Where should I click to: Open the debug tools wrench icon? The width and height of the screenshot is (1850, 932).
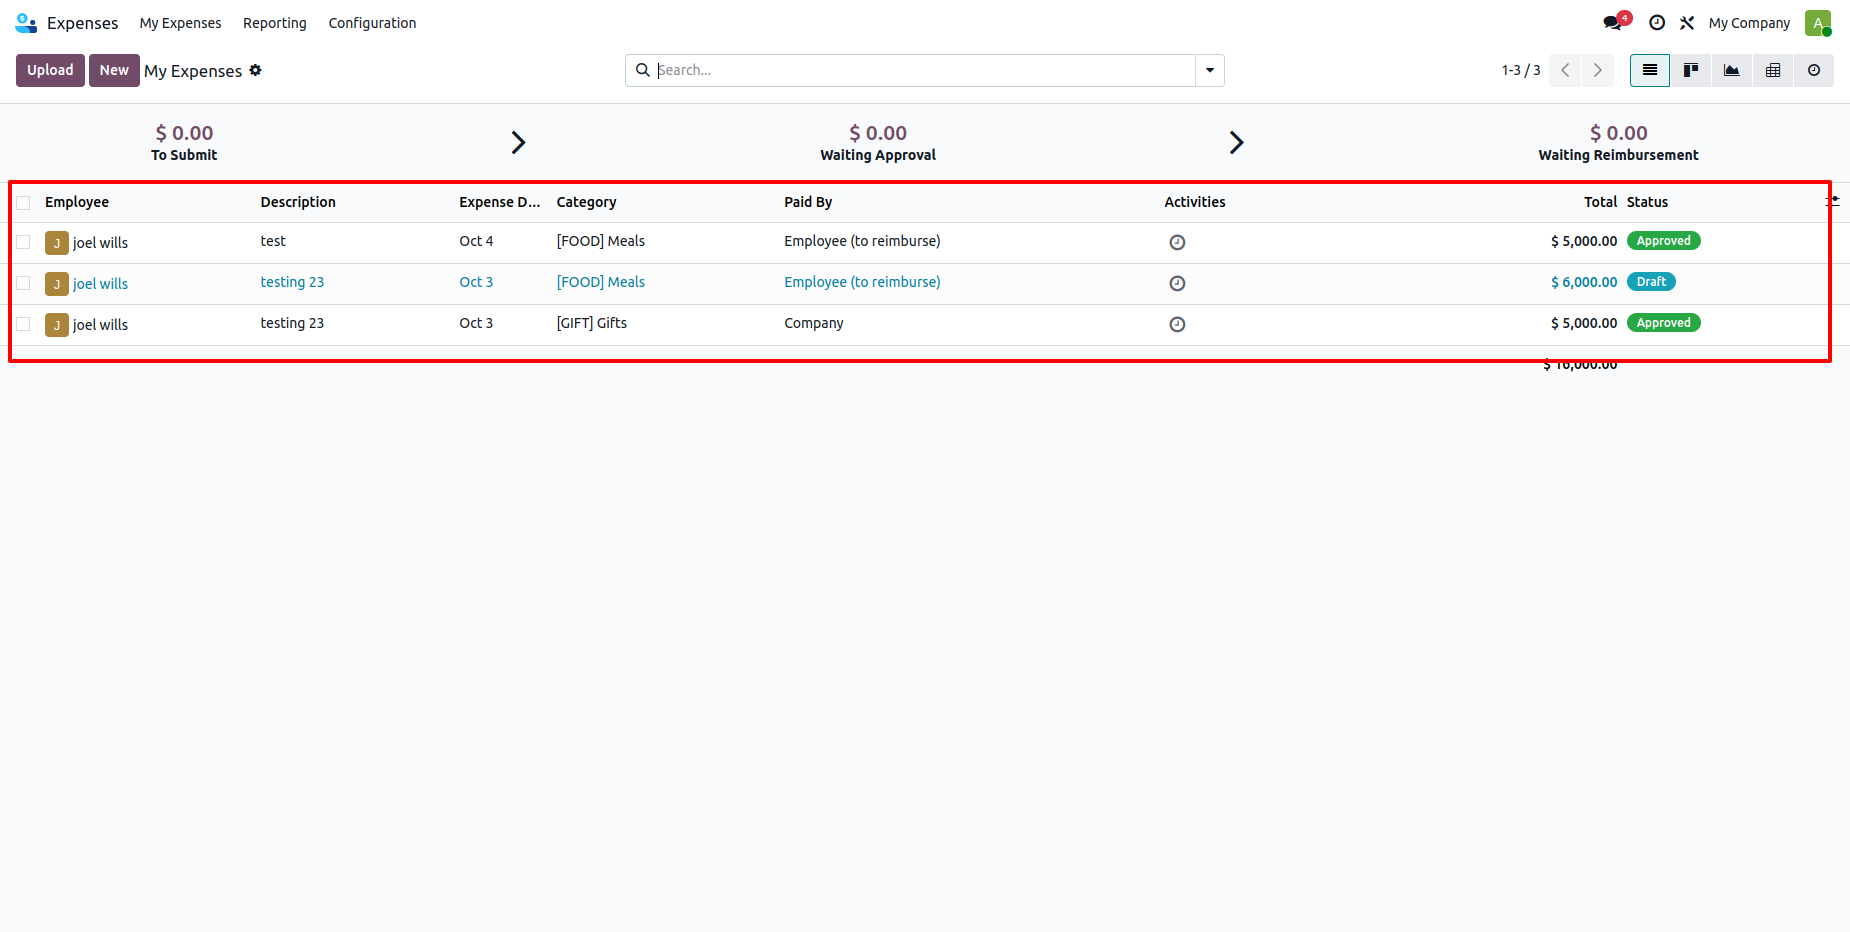coord(1687,23)
